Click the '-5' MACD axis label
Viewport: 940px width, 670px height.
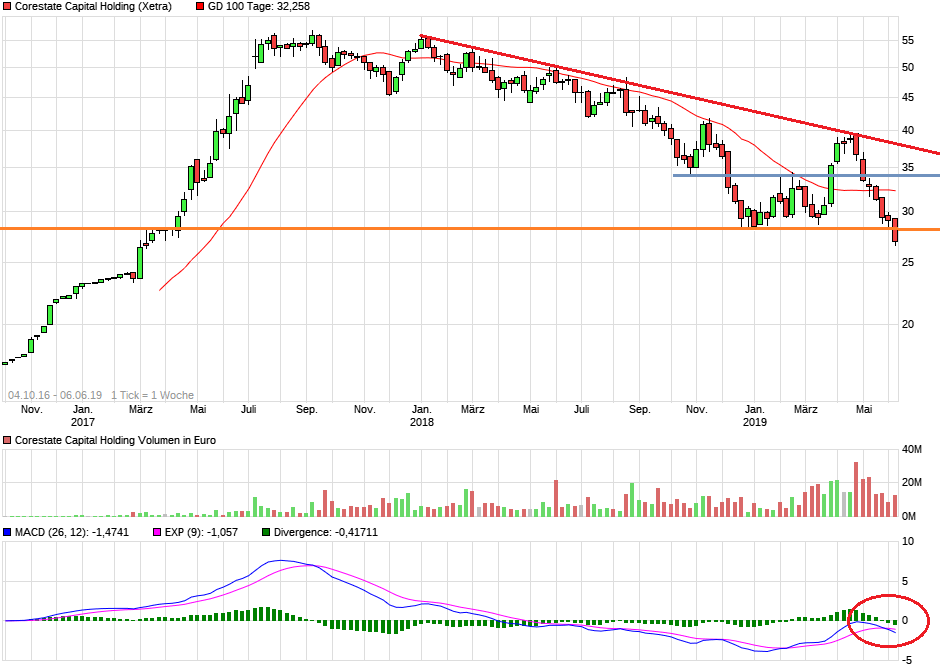pyautogui.click(x=908, y=660)
